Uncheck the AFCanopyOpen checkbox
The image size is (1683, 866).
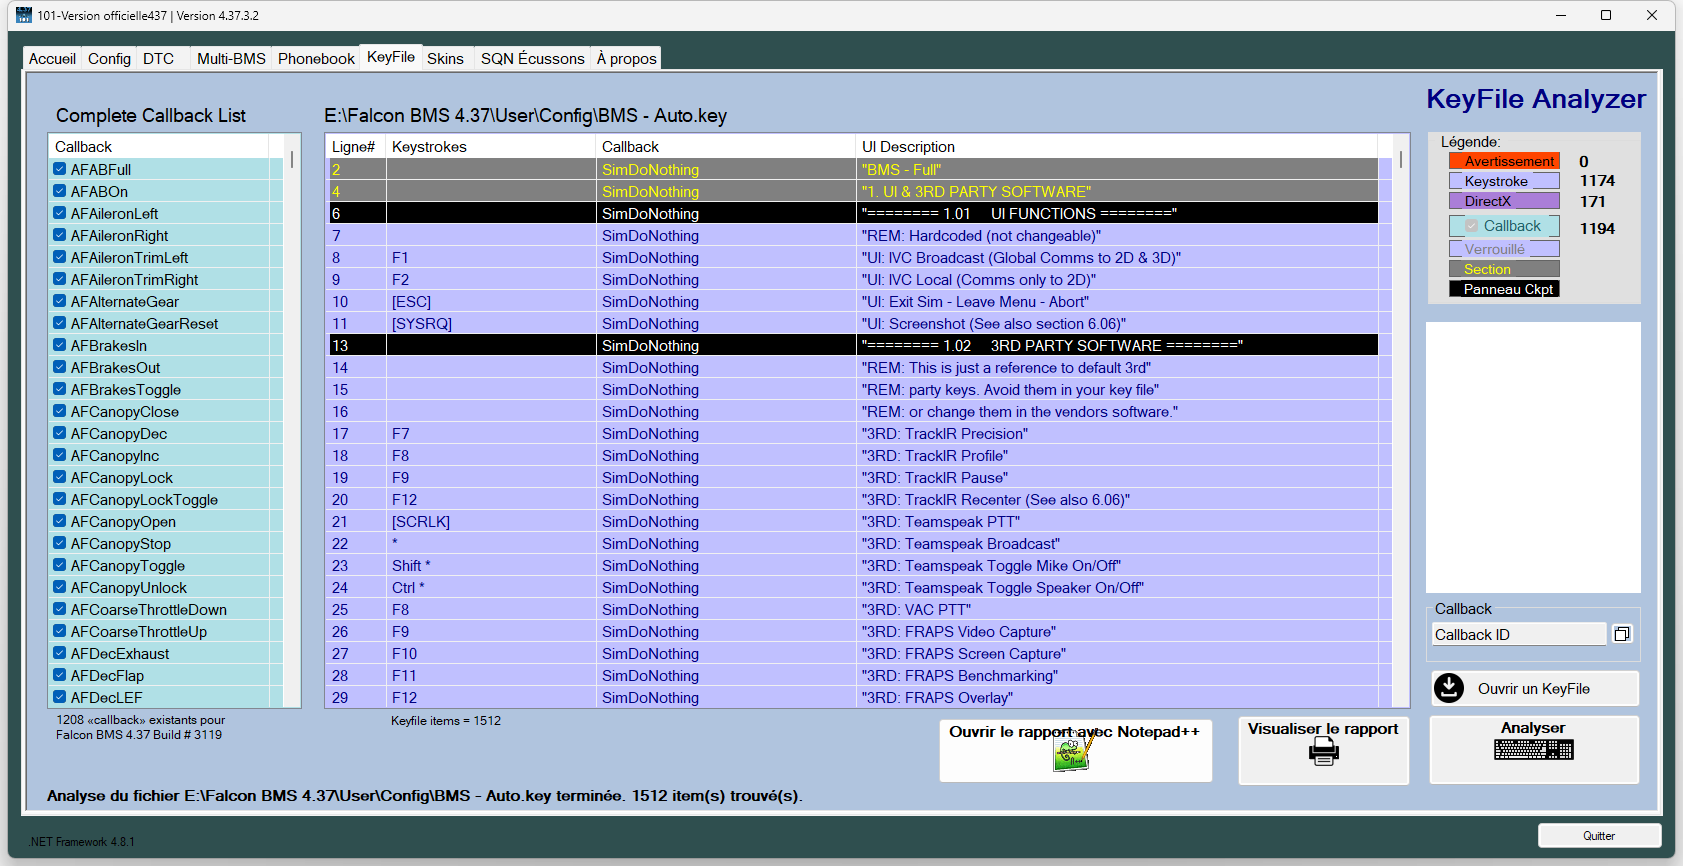(x=60, y=521)
